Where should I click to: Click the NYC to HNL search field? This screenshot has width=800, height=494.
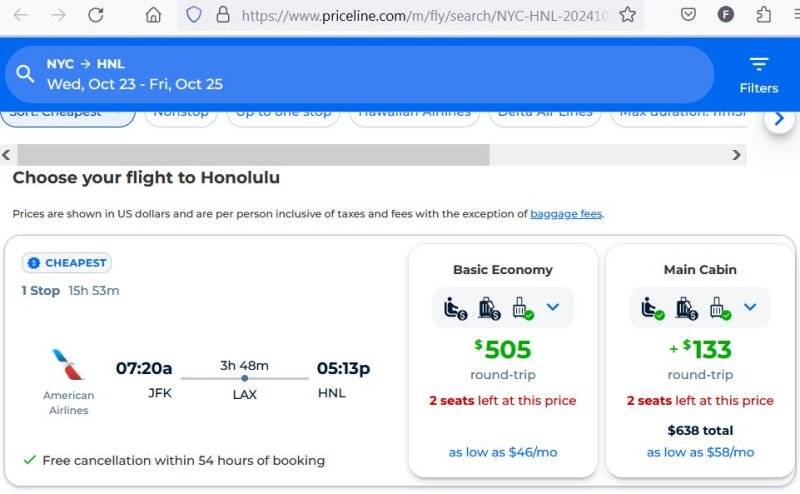pyautogui.click(x=360, y=74)
